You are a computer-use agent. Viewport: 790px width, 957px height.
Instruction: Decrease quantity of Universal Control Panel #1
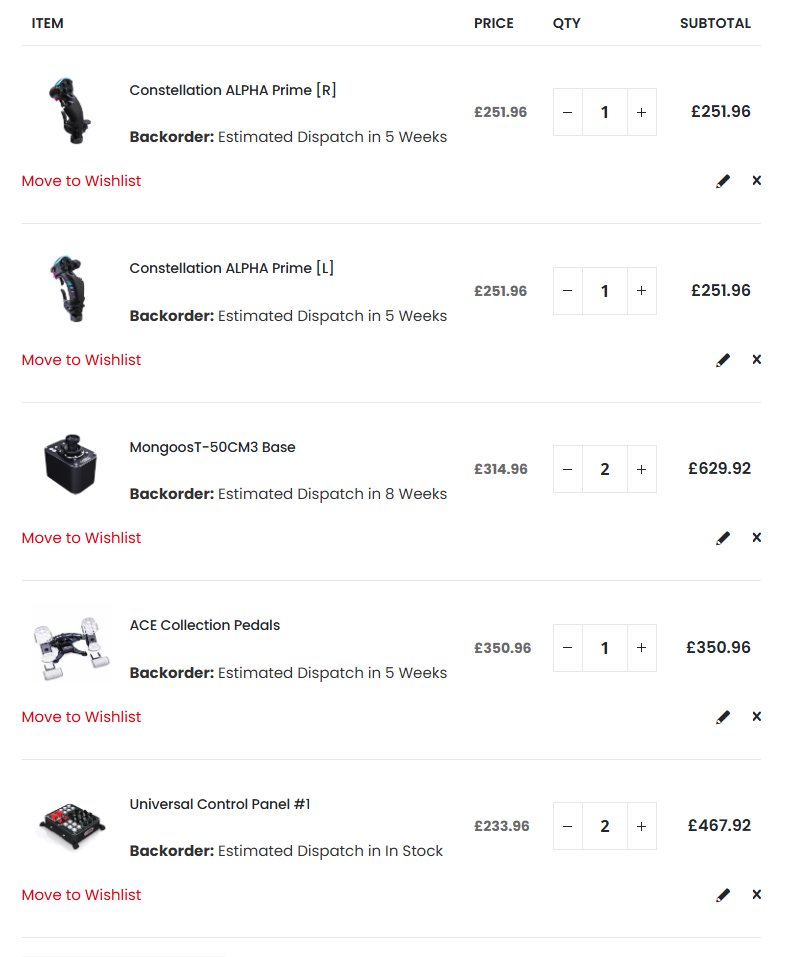pos(568,826)
